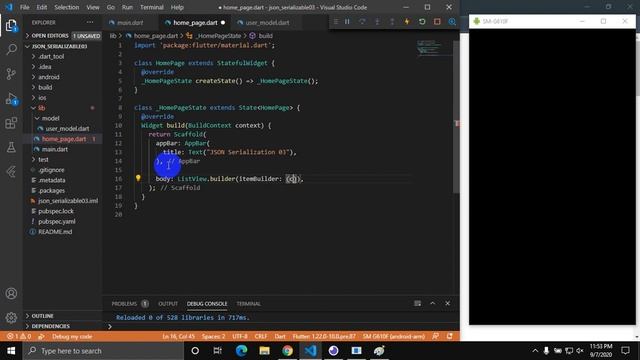Open the Explorer view in activity bar

tap(11, 26)
